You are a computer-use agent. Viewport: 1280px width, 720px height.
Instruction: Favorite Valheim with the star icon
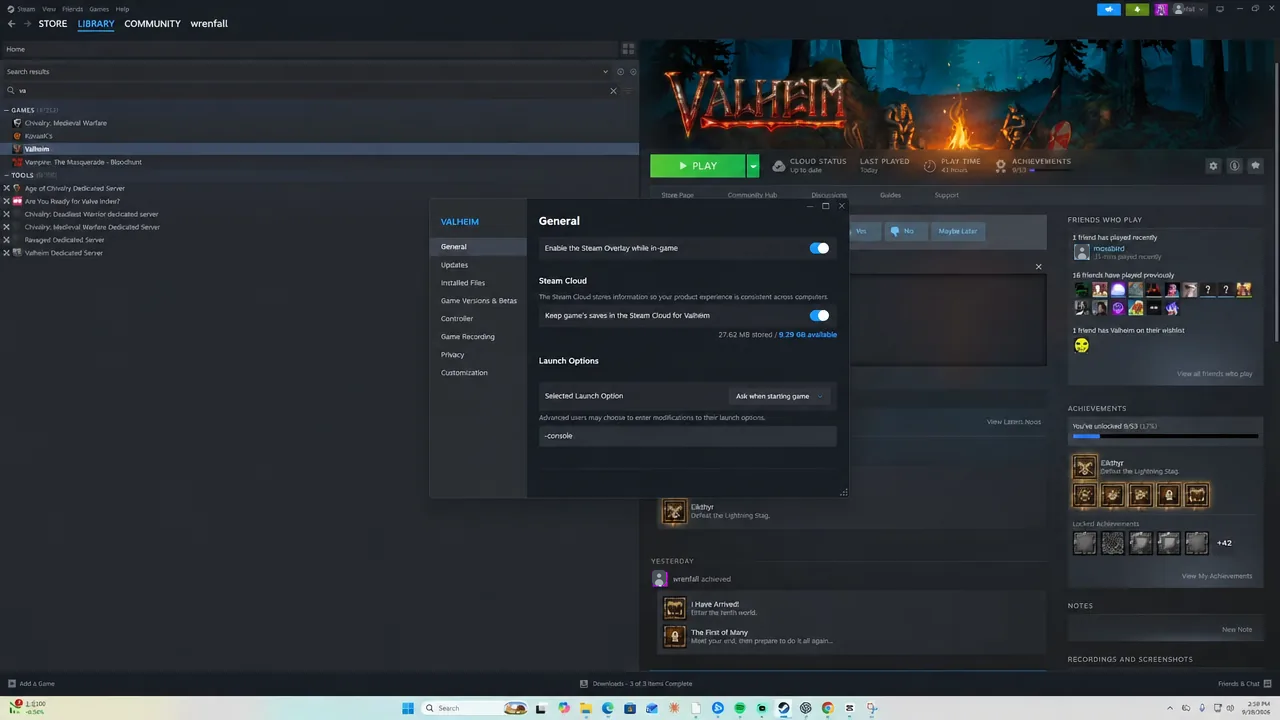pyautogui.click(x=1255, y=166)
